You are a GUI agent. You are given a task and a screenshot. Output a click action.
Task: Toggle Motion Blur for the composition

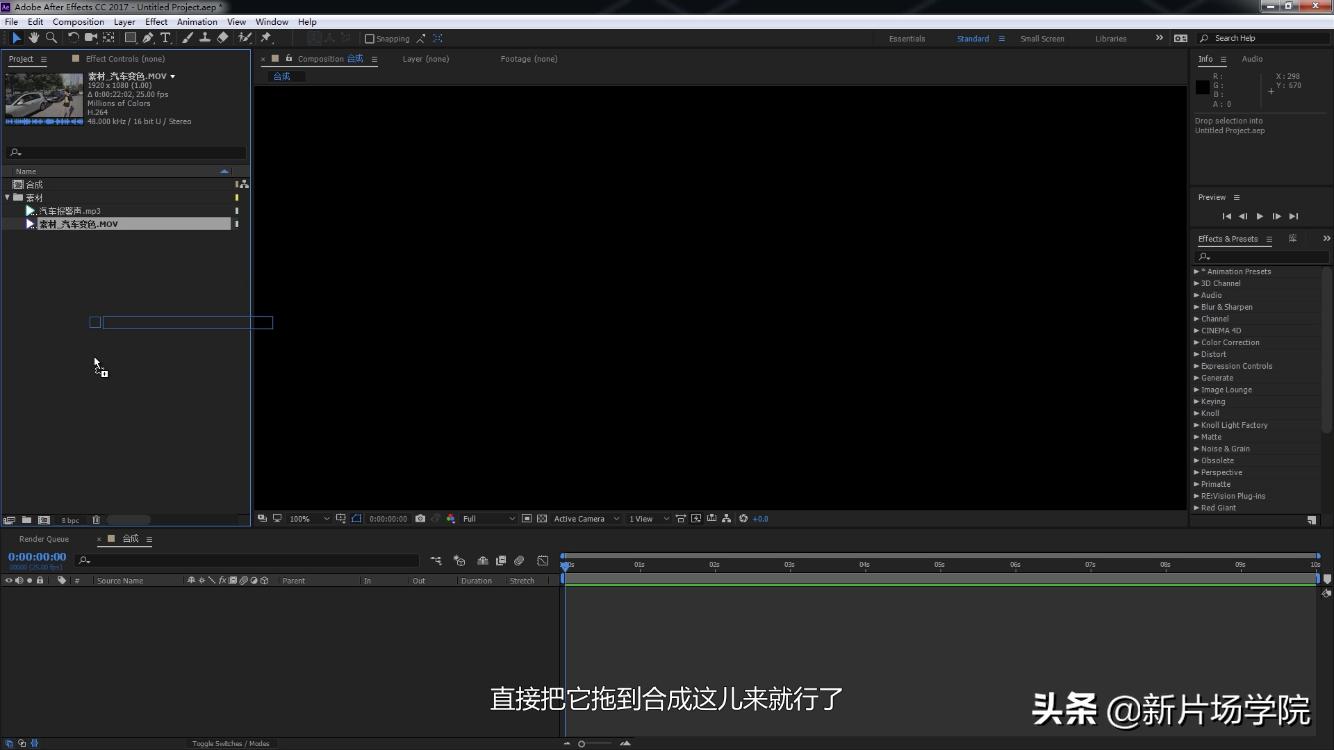click(x=519, y=561)
